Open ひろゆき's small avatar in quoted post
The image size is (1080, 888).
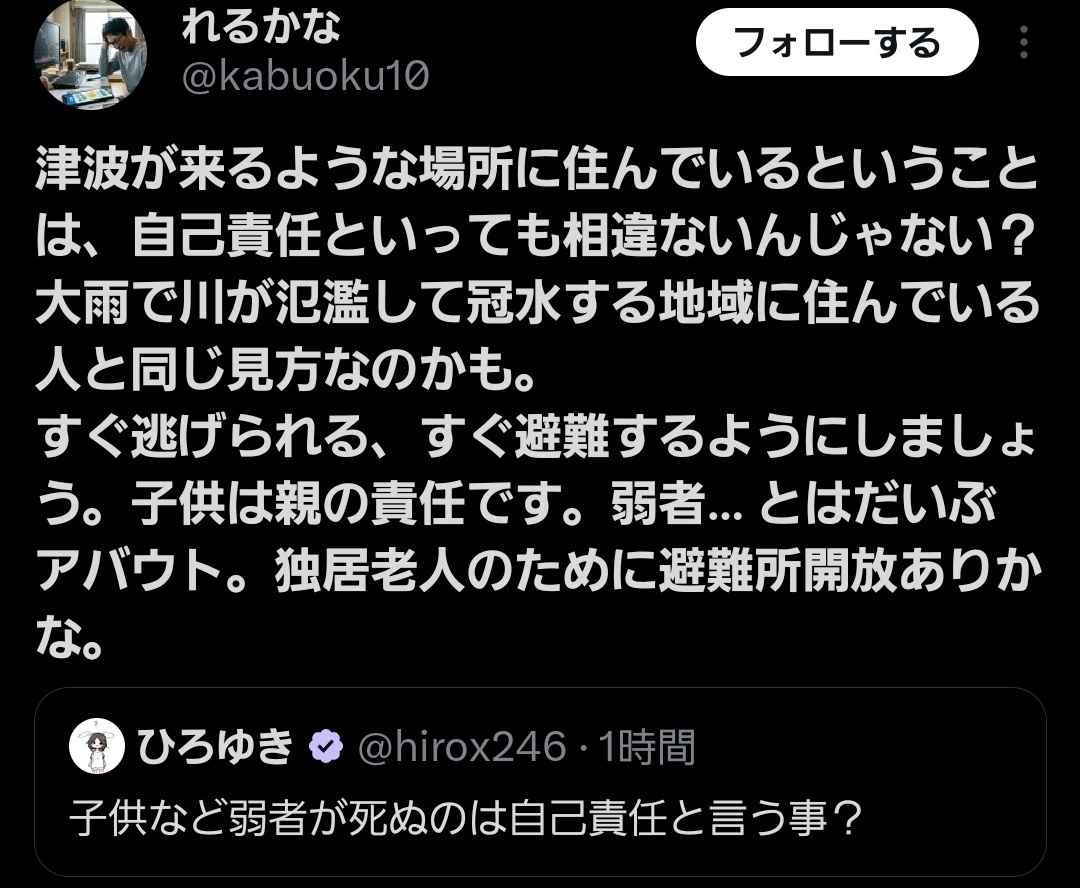(x=97, y=747)
